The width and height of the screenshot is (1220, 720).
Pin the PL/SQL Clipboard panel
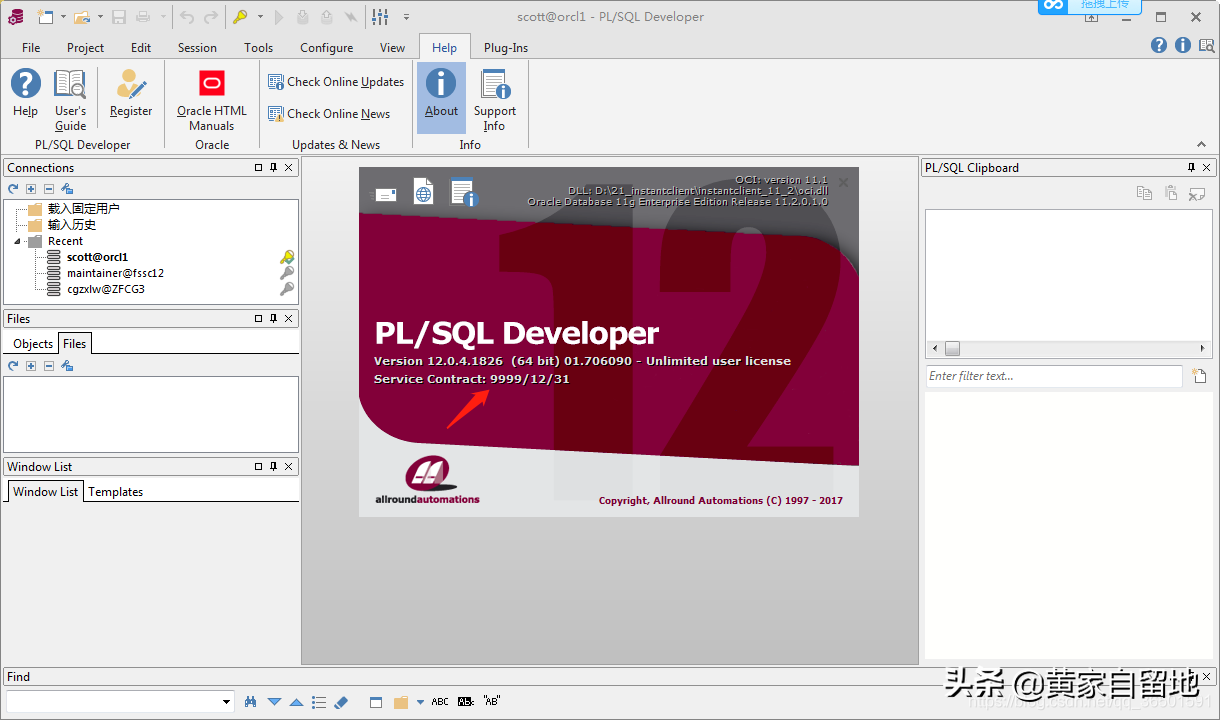coord(1191,168)
